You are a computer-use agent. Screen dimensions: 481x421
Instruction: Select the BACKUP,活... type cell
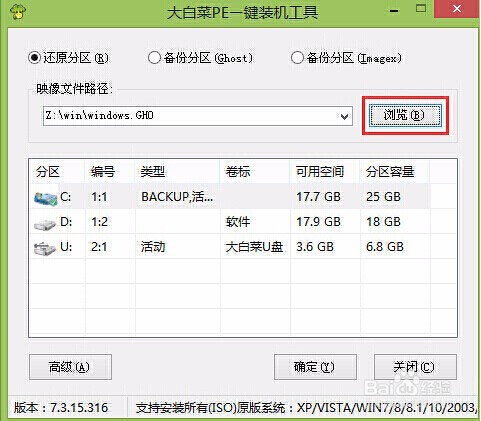click(177, 197)
